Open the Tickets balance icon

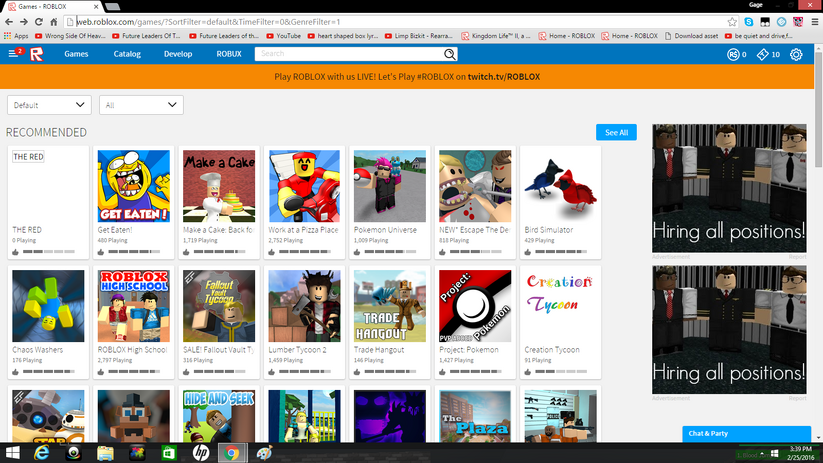tap(762, 54)
